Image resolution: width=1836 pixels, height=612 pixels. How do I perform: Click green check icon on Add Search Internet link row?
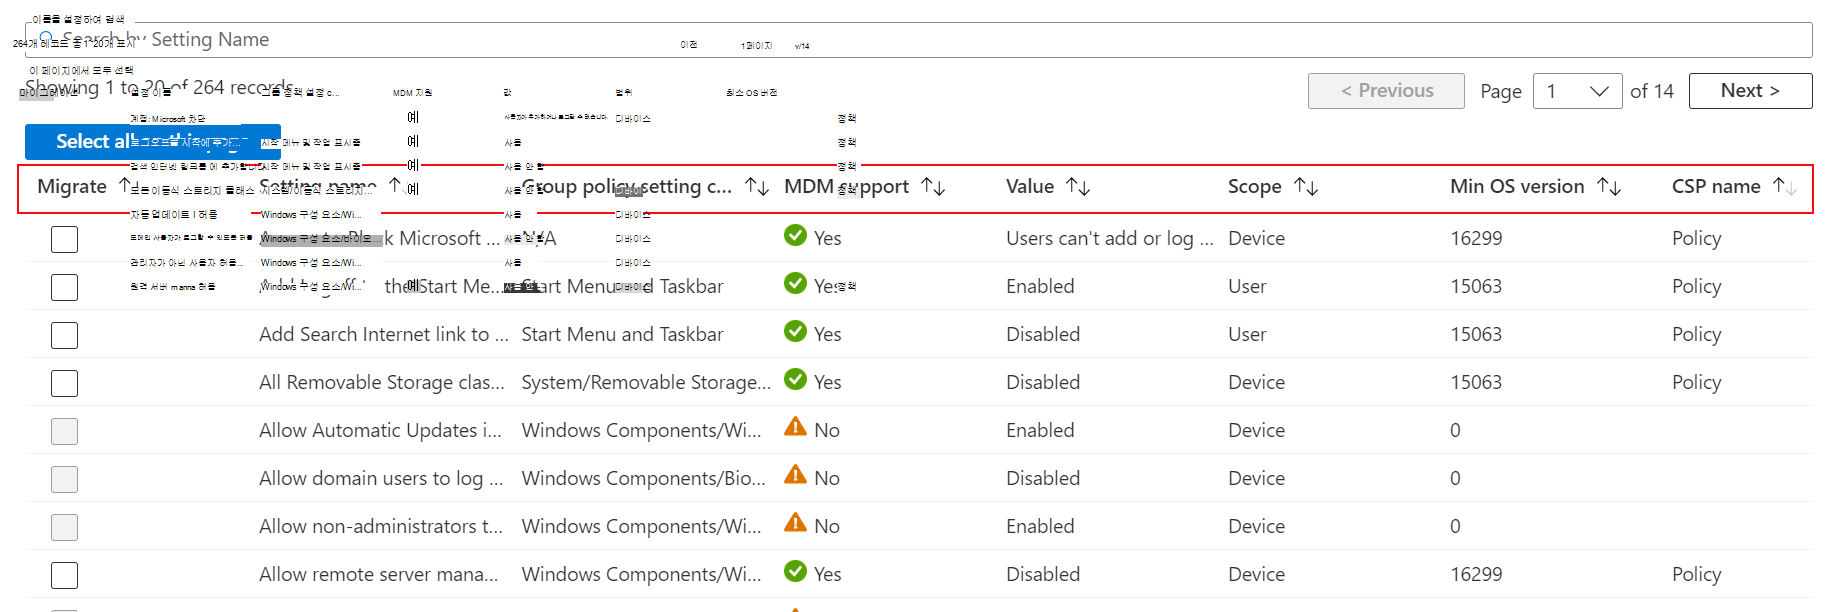[x=795, y=331]
